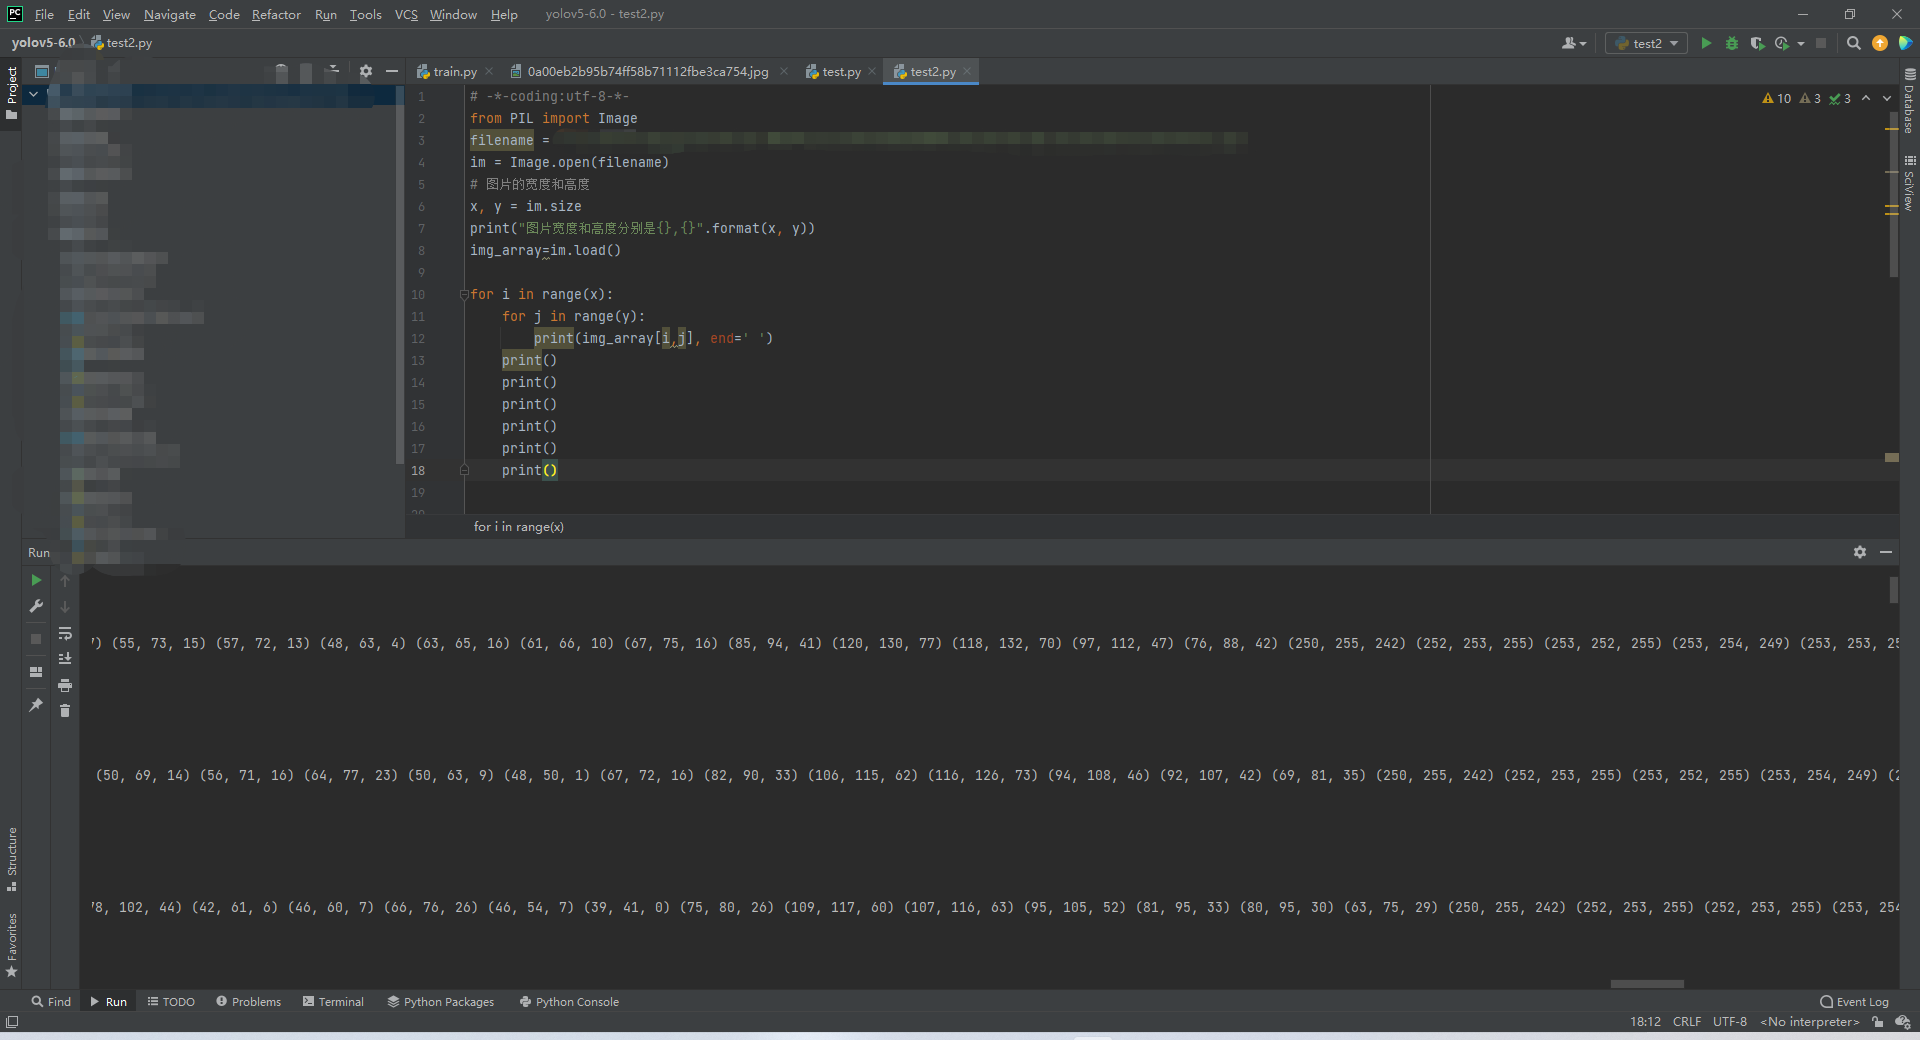Open the Terminal tool window

click(x=333, y=1001)
